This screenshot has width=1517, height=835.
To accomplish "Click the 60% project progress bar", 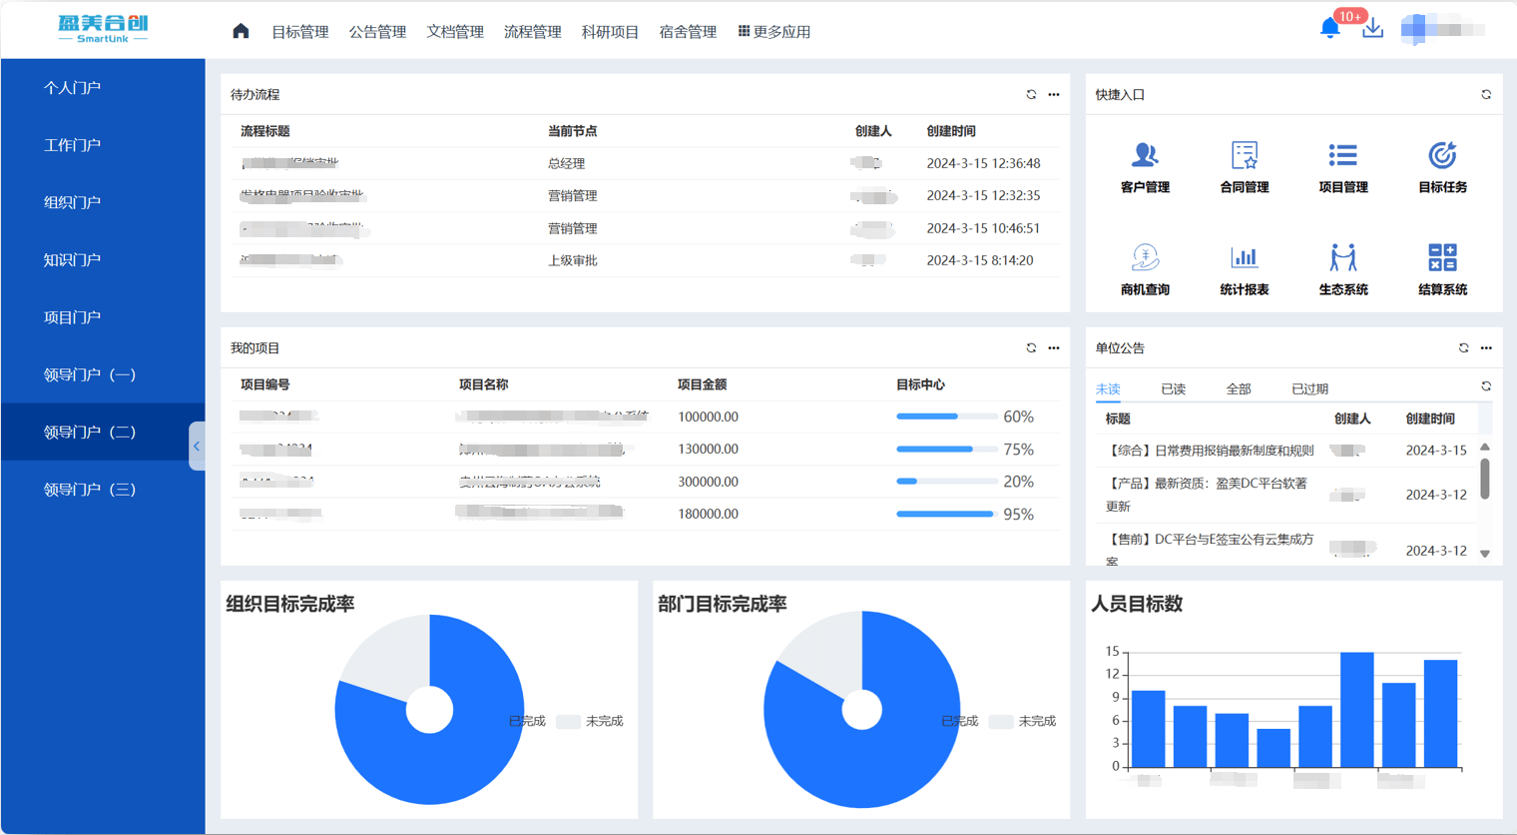I will 945,417.
